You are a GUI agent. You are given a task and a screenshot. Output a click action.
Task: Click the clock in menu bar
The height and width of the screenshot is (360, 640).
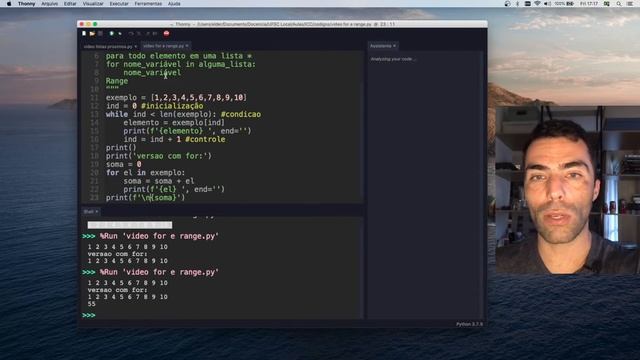coord(589,4)
